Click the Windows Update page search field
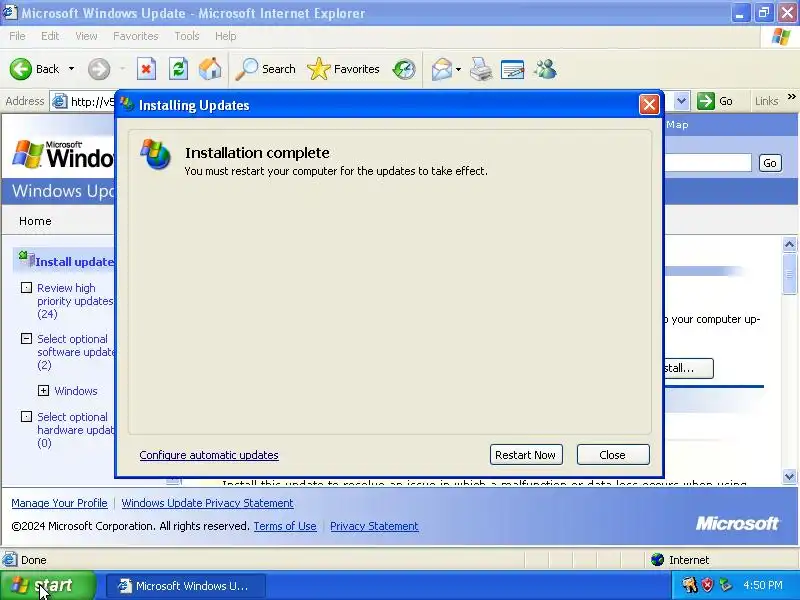Viewport: 800px width, 600px height. click(x=708, y=163)
